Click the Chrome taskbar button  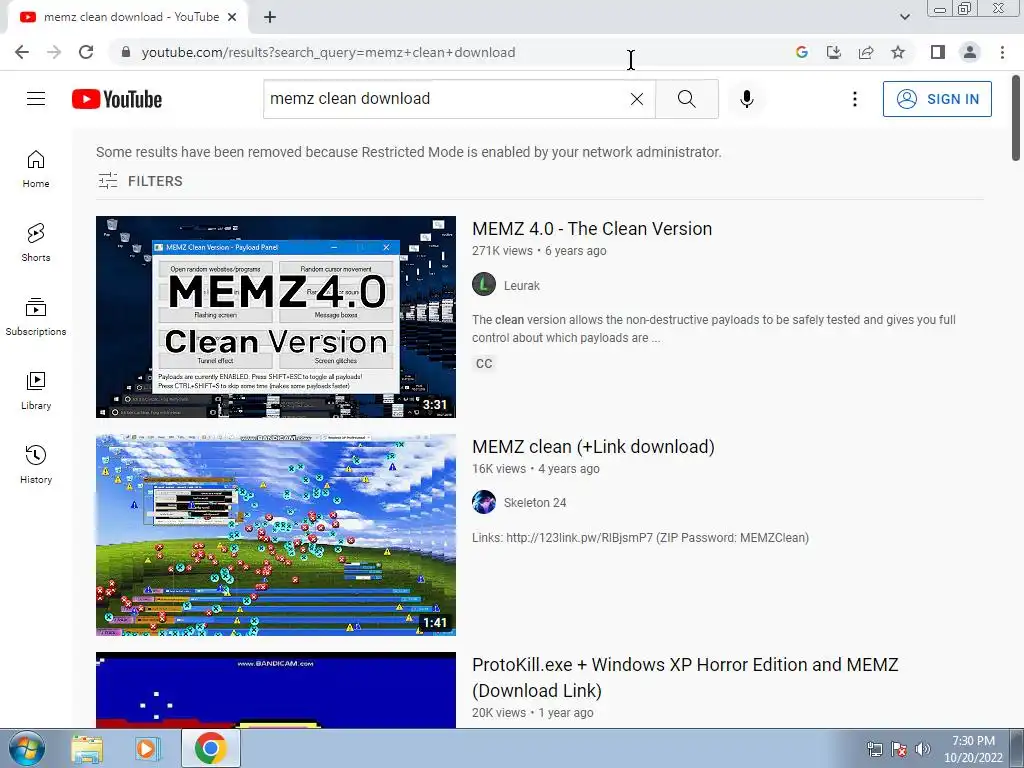tap(210, 748)
